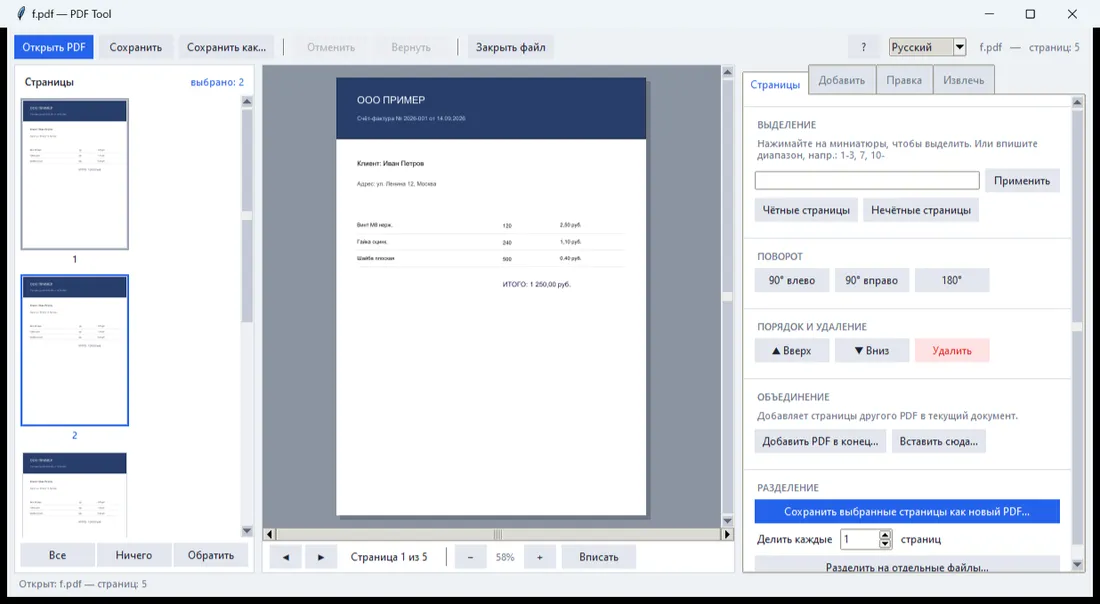Zoom in with the plus button

click(x=539, y=557)
